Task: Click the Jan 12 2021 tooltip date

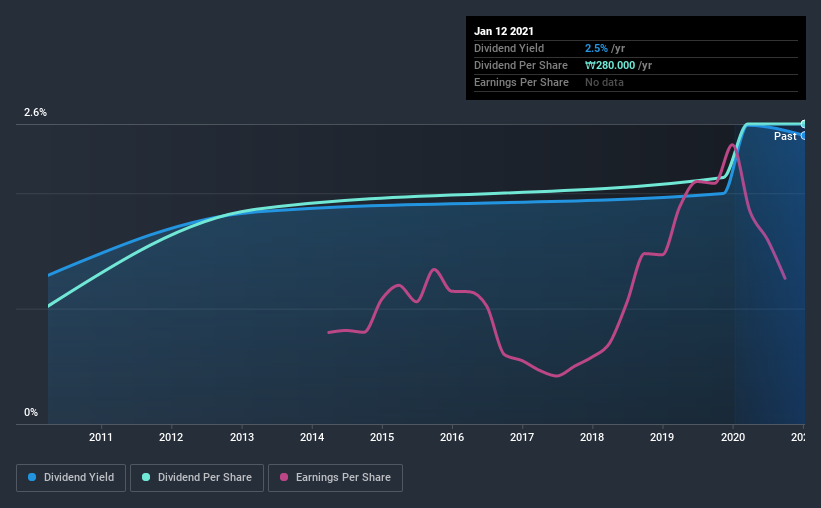Action: tap(504, 31)
